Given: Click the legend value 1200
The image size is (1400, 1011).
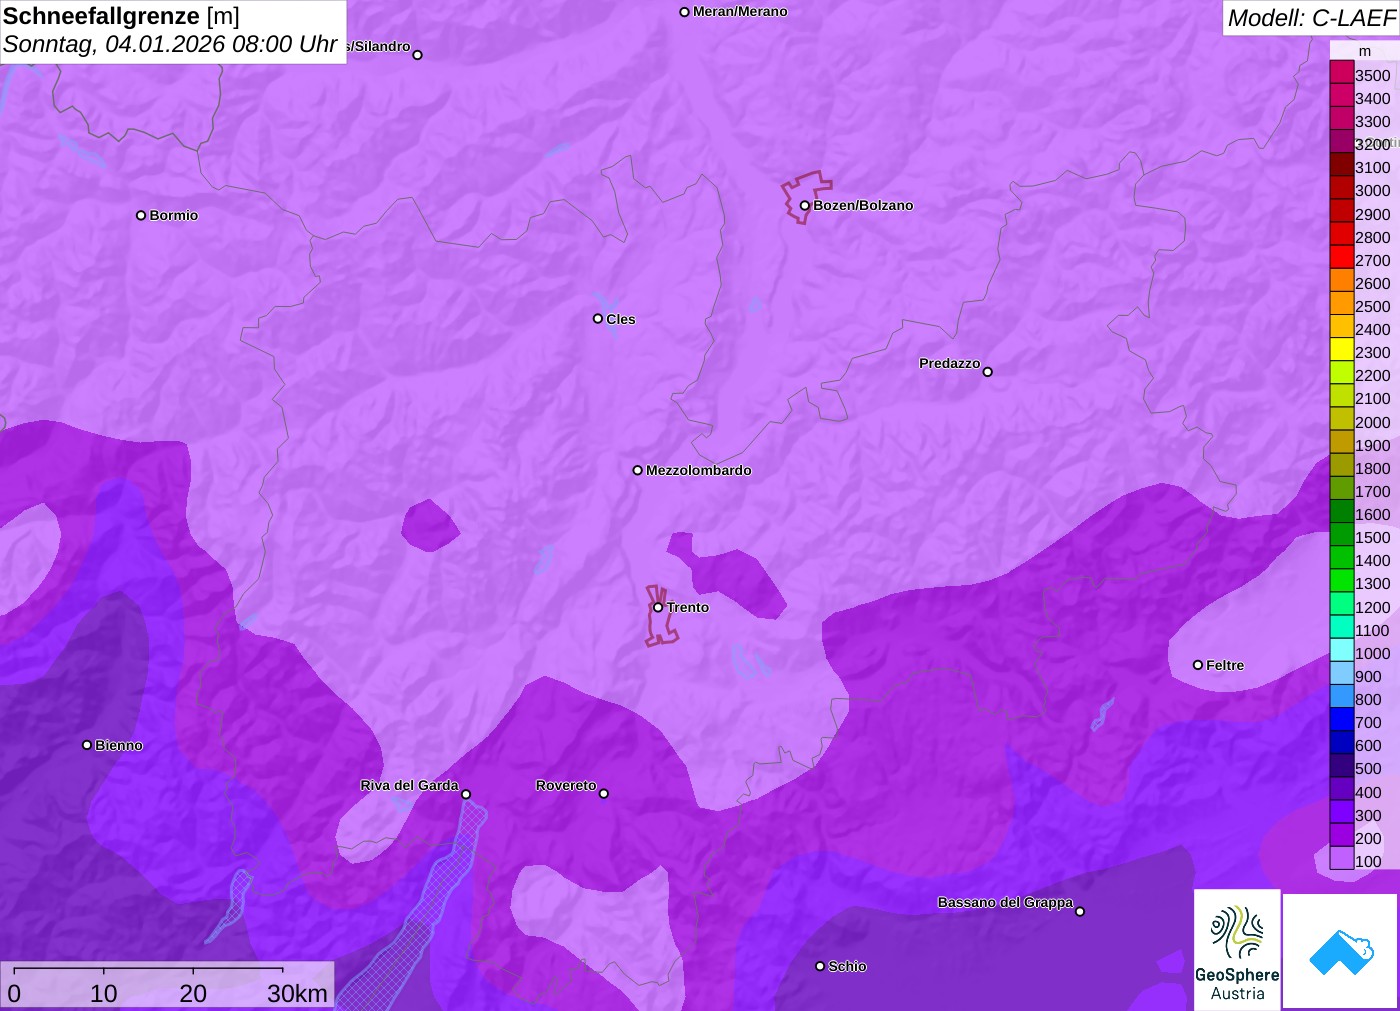Looking at the screenshot, I should (x=1373, y=607).
